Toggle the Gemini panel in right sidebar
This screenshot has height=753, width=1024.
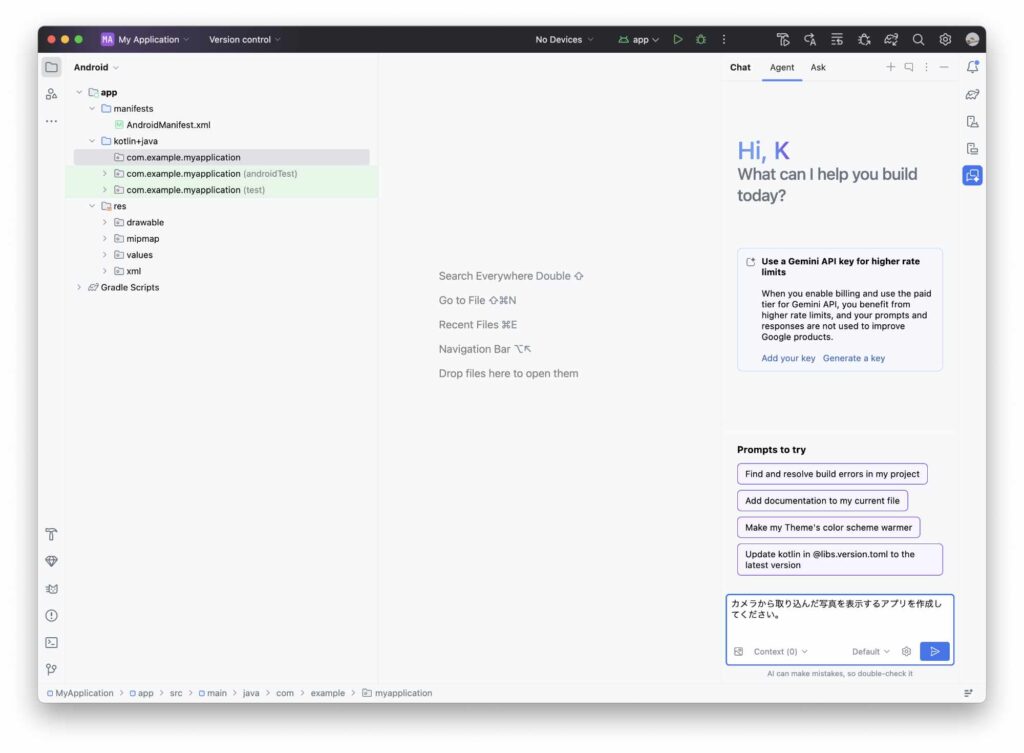(972, 176)
